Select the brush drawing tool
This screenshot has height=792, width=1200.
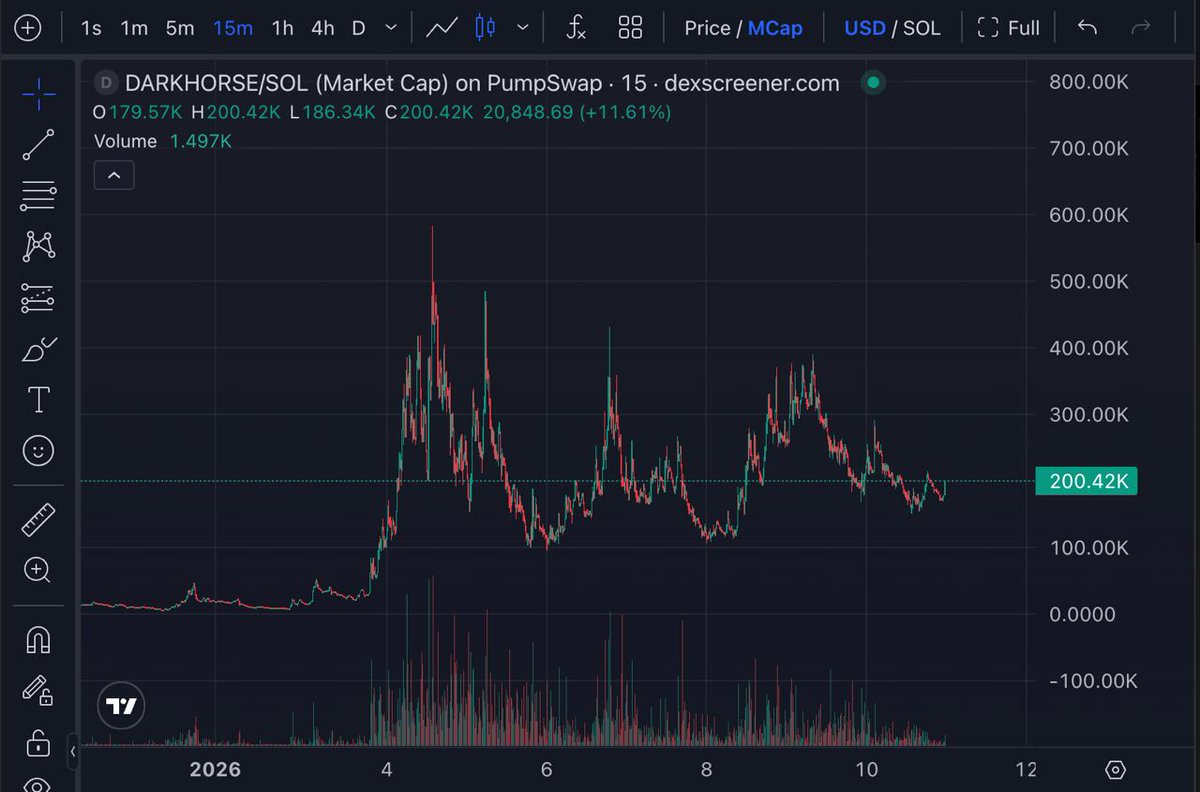38,349
